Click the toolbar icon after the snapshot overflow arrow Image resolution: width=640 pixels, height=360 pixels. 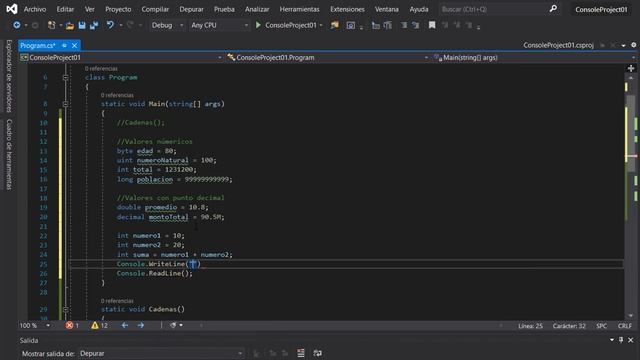[x=376, y=26]
